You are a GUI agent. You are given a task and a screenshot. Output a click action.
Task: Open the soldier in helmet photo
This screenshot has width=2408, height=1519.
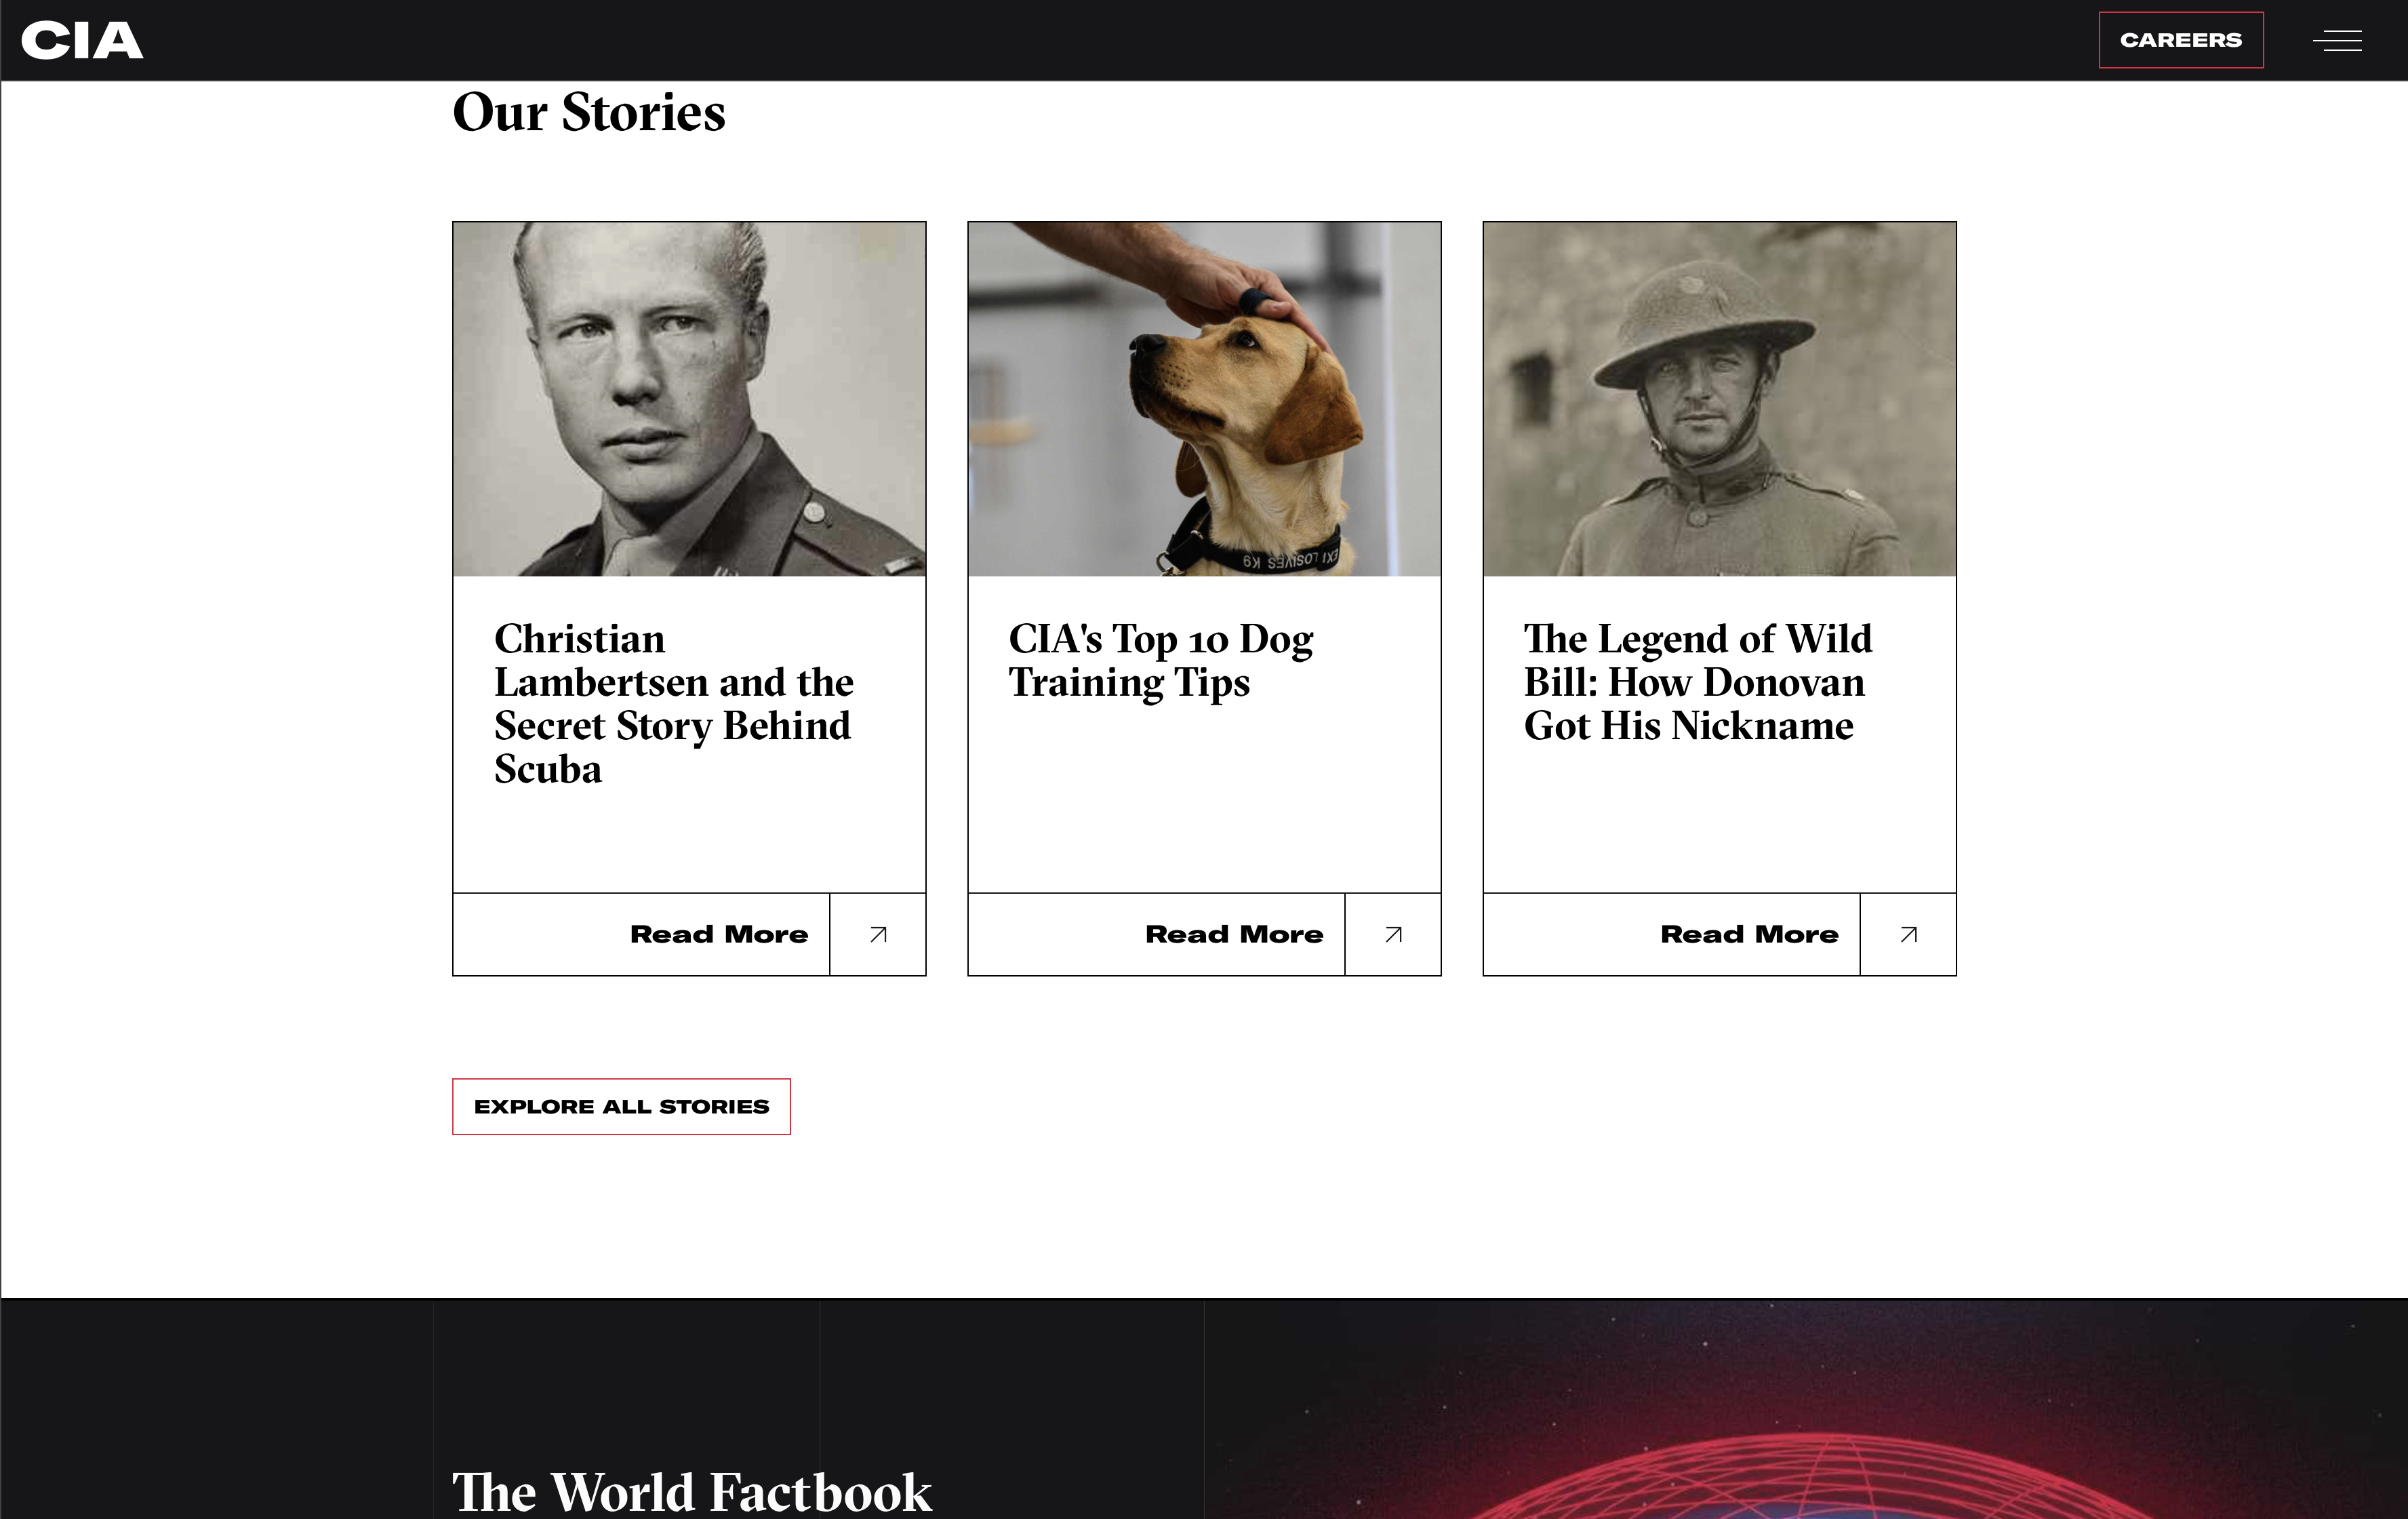tap(1719, 399)
